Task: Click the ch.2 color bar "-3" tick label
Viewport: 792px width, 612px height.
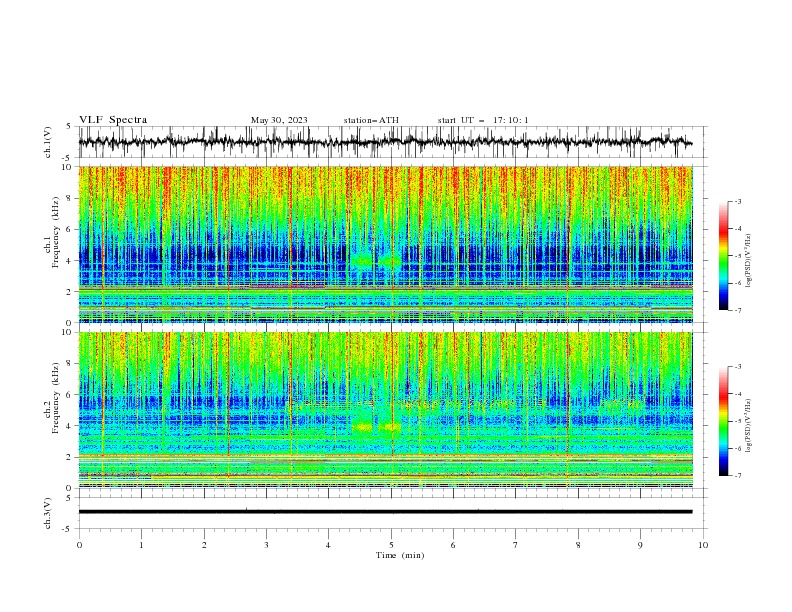Action: [x=737, y=367]
